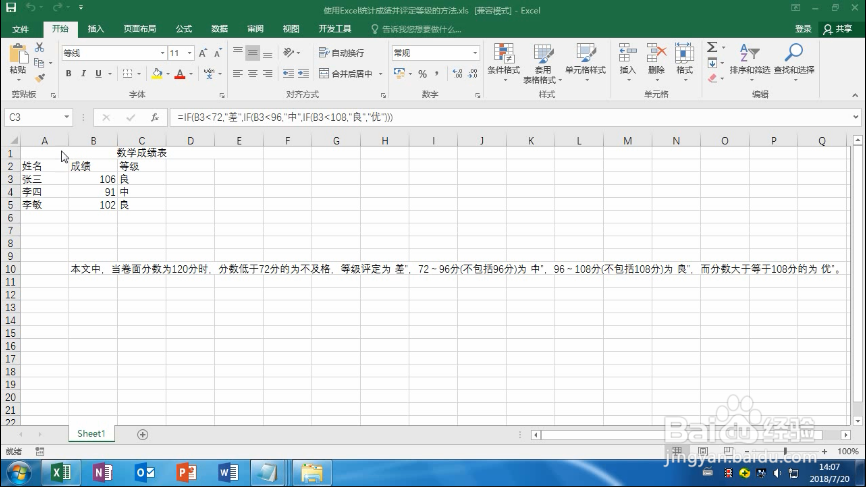
Task: Collapse the ribbon arrow
Action: [855, 96]
